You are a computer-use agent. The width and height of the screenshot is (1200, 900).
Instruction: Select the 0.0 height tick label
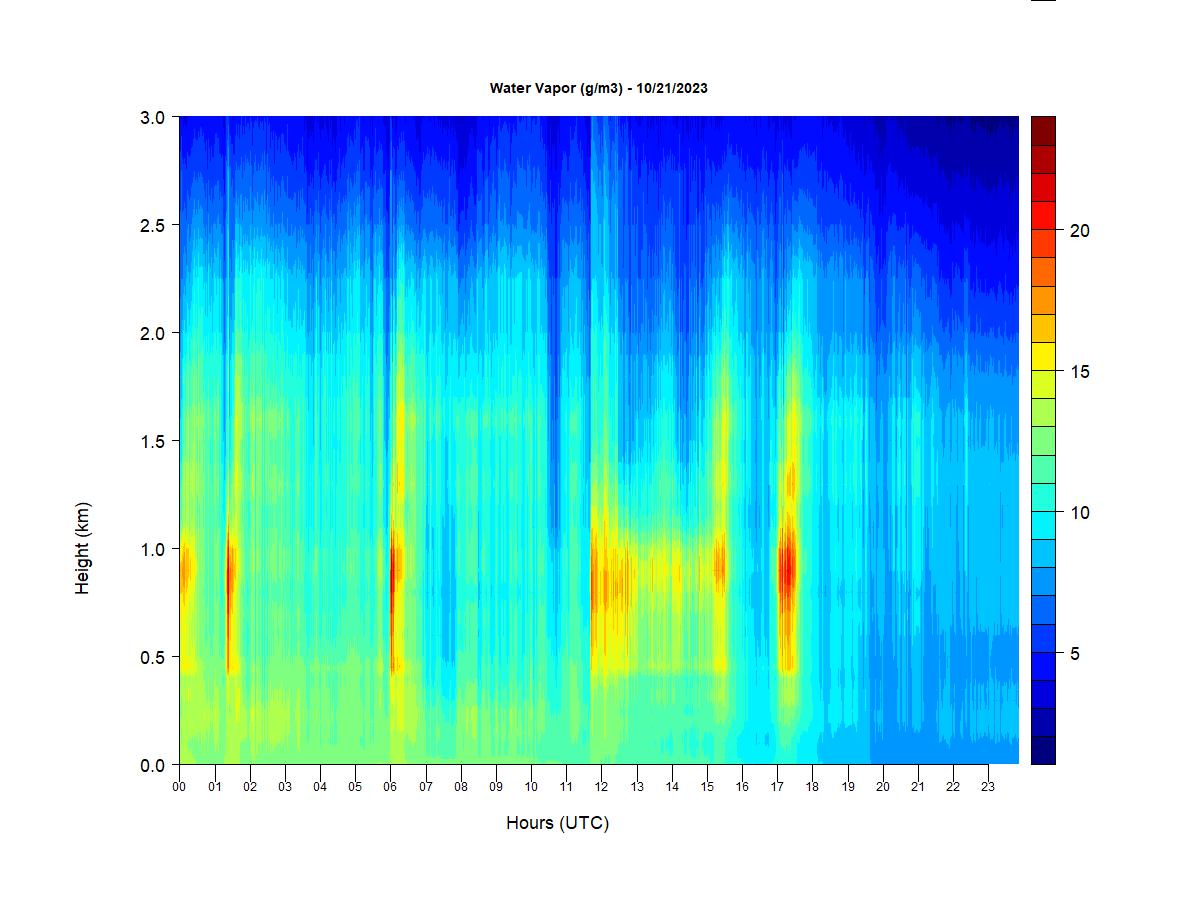pos(153,765)
